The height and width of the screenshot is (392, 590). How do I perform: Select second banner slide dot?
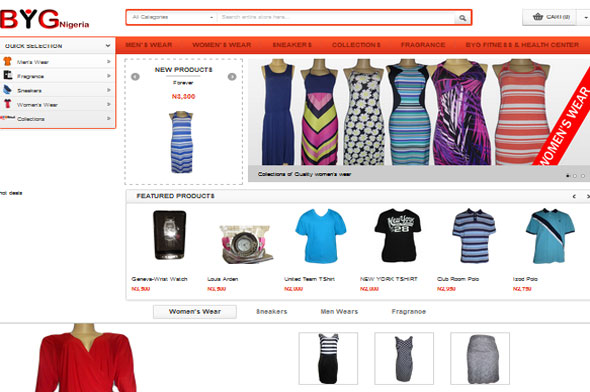pyautogui.click(x=575, y=176)
